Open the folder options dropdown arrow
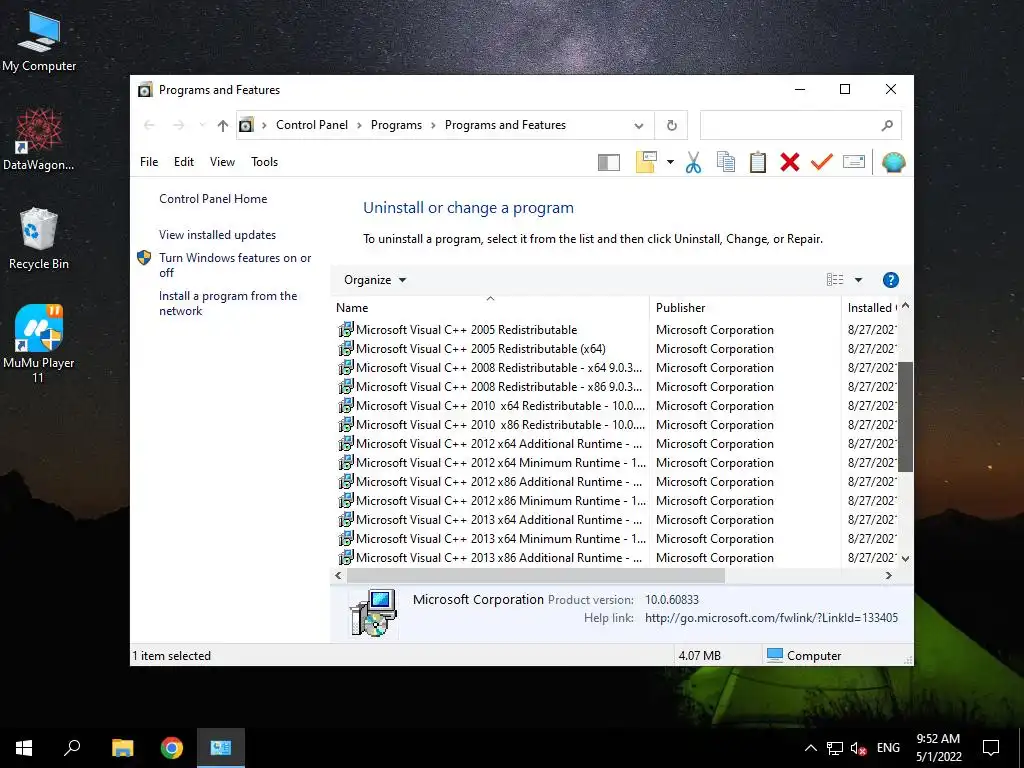 click(670, 162)
